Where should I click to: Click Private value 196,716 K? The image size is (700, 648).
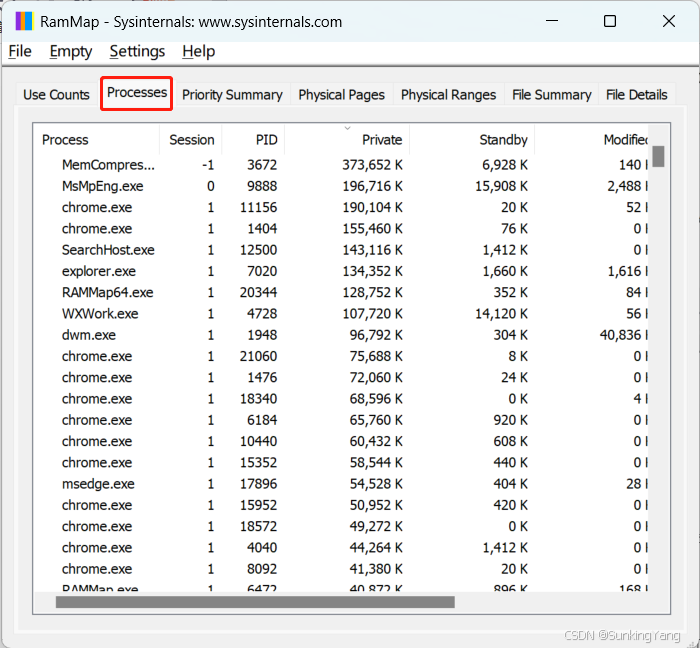coord(372,186)
